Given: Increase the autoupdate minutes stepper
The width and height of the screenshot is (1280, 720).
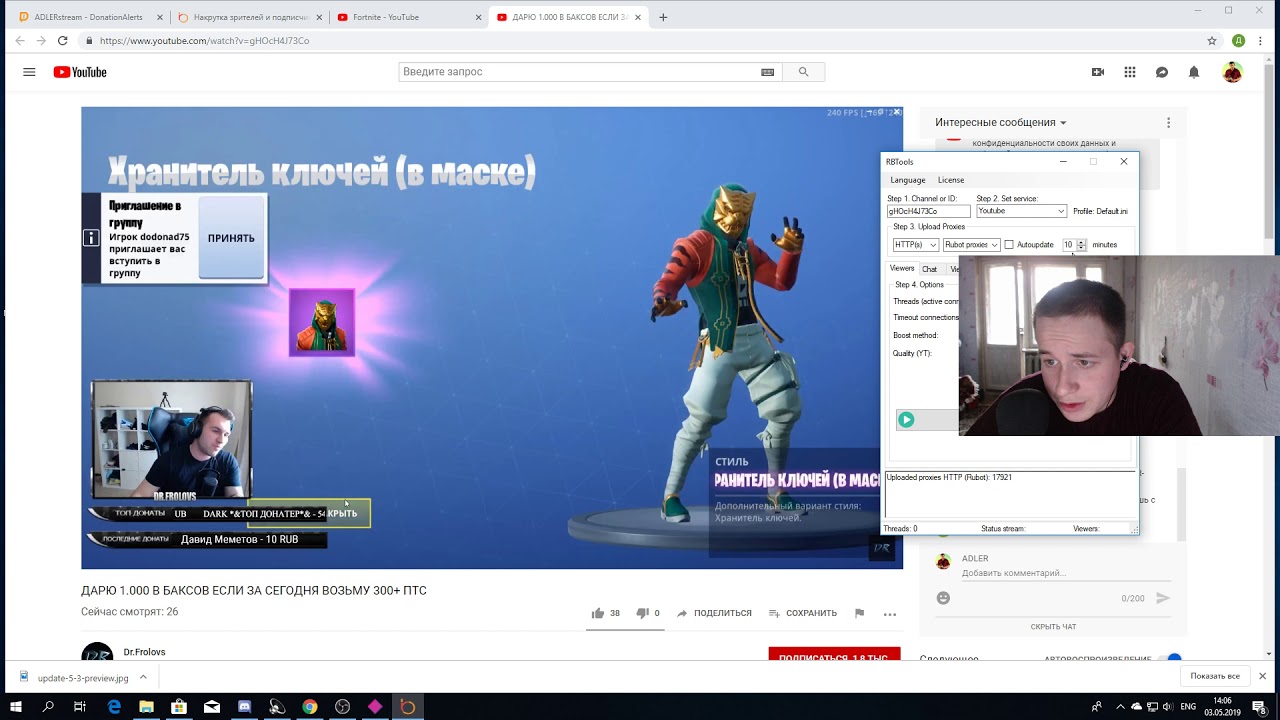Looking at the screenshot, I should [x=1081, y=242].
